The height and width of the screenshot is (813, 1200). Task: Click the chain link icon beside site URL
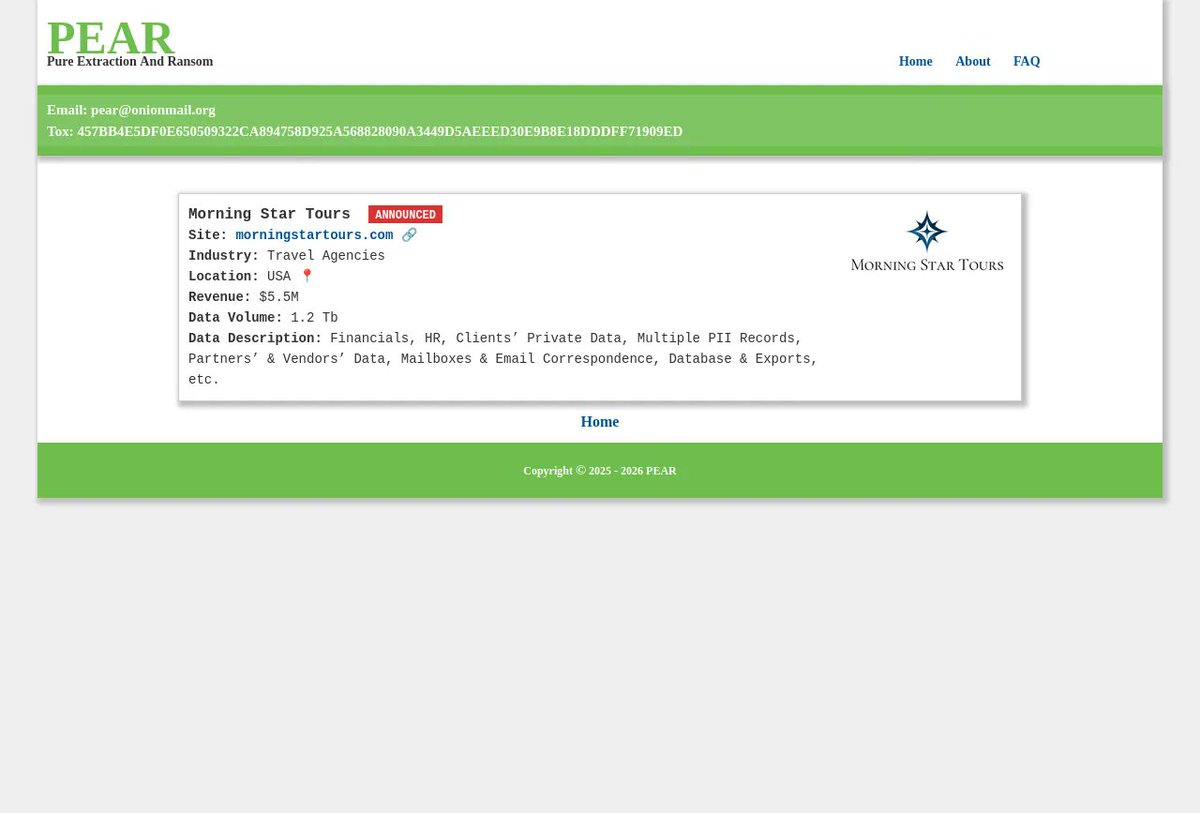click(409, 235)
